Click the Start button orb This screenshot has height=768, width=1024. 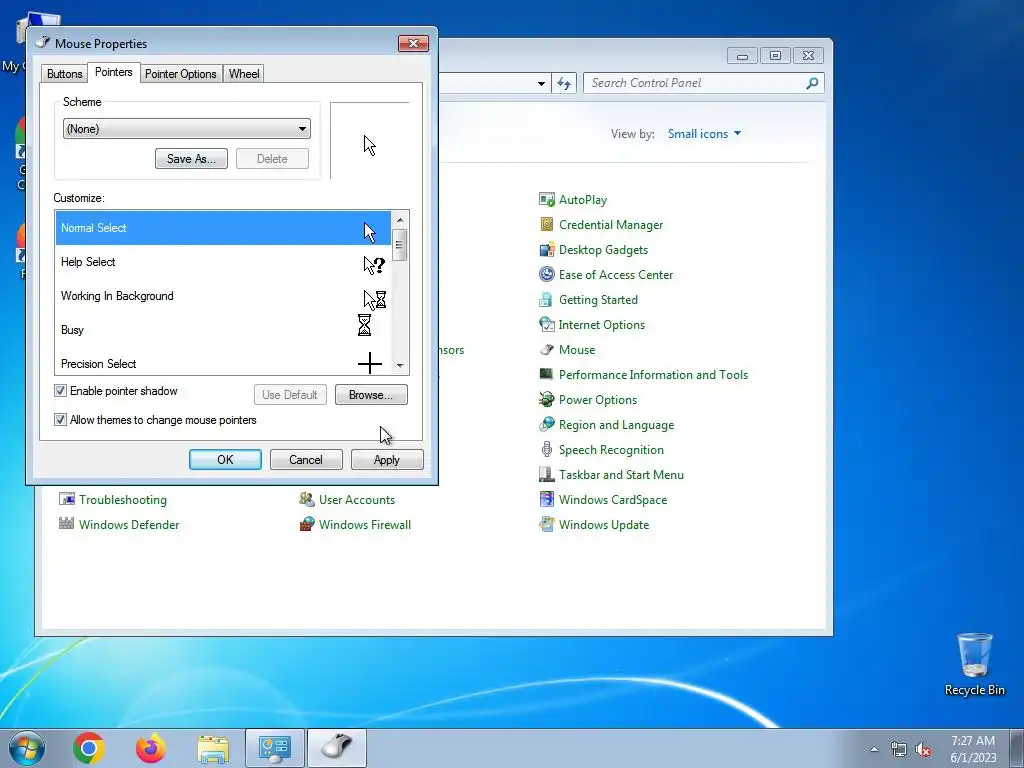[x=27, y=748]
